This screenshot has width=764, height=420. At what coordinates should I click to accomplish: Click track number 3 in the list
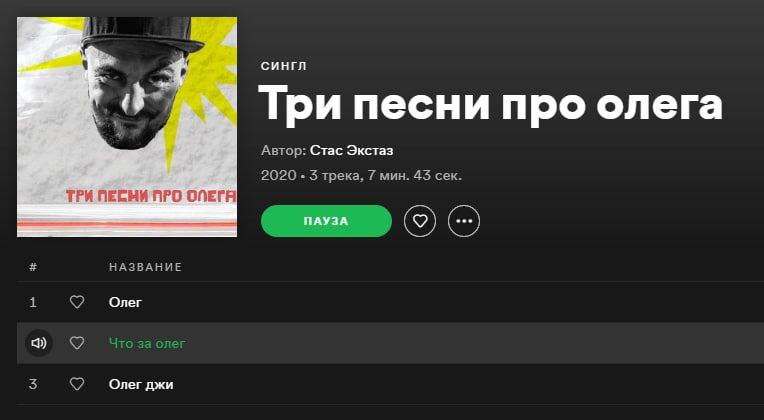33,384
